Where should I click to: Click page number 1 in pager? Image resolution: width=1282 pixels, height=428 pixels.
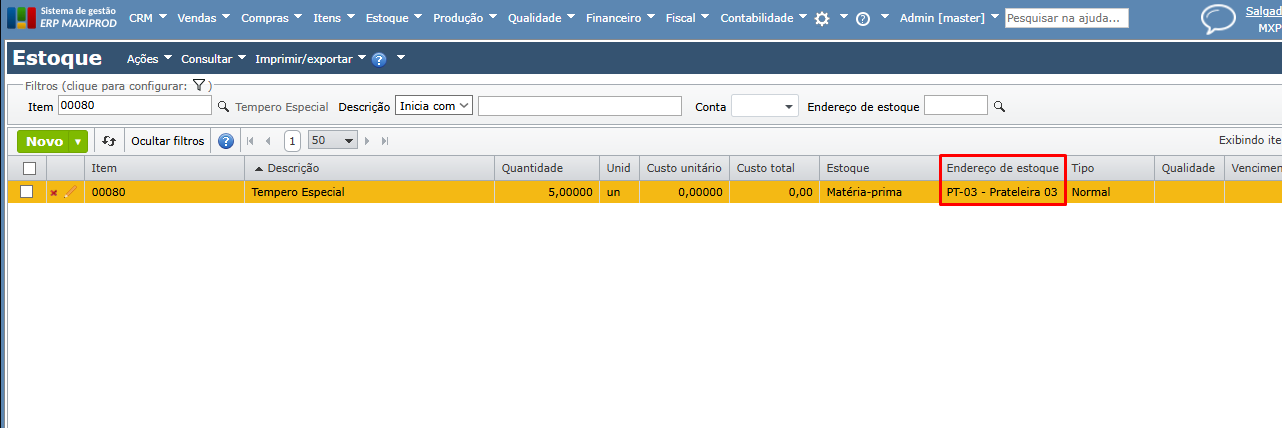(292, 141)
